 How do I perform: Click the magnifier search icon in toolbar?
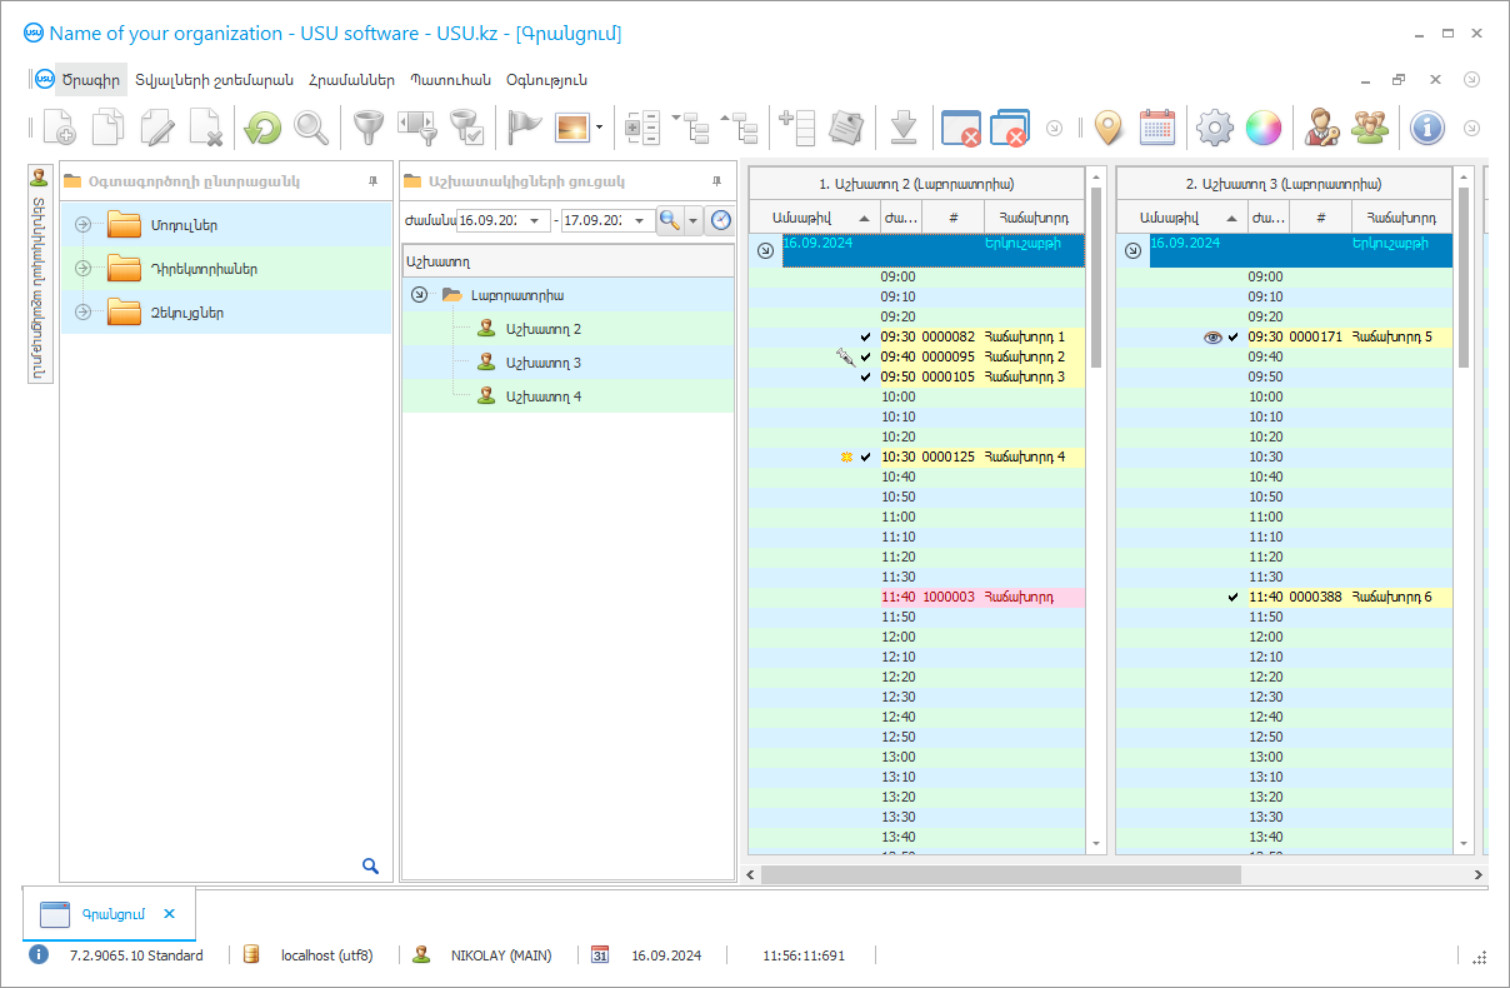[x=311, y=128]
